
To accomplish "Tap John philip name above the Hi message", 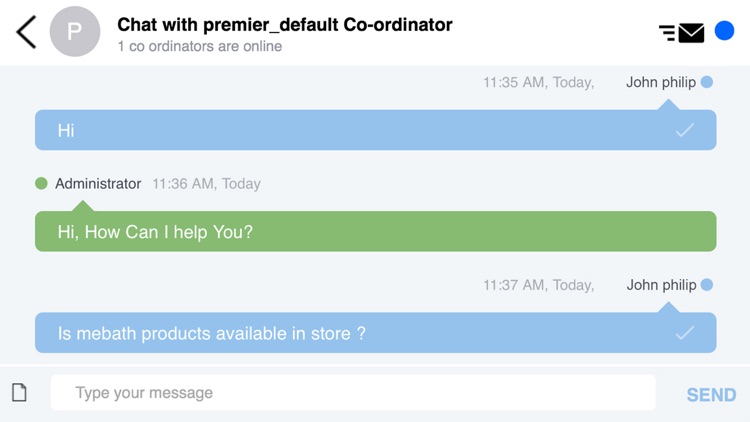I will (x=660, y=82).
